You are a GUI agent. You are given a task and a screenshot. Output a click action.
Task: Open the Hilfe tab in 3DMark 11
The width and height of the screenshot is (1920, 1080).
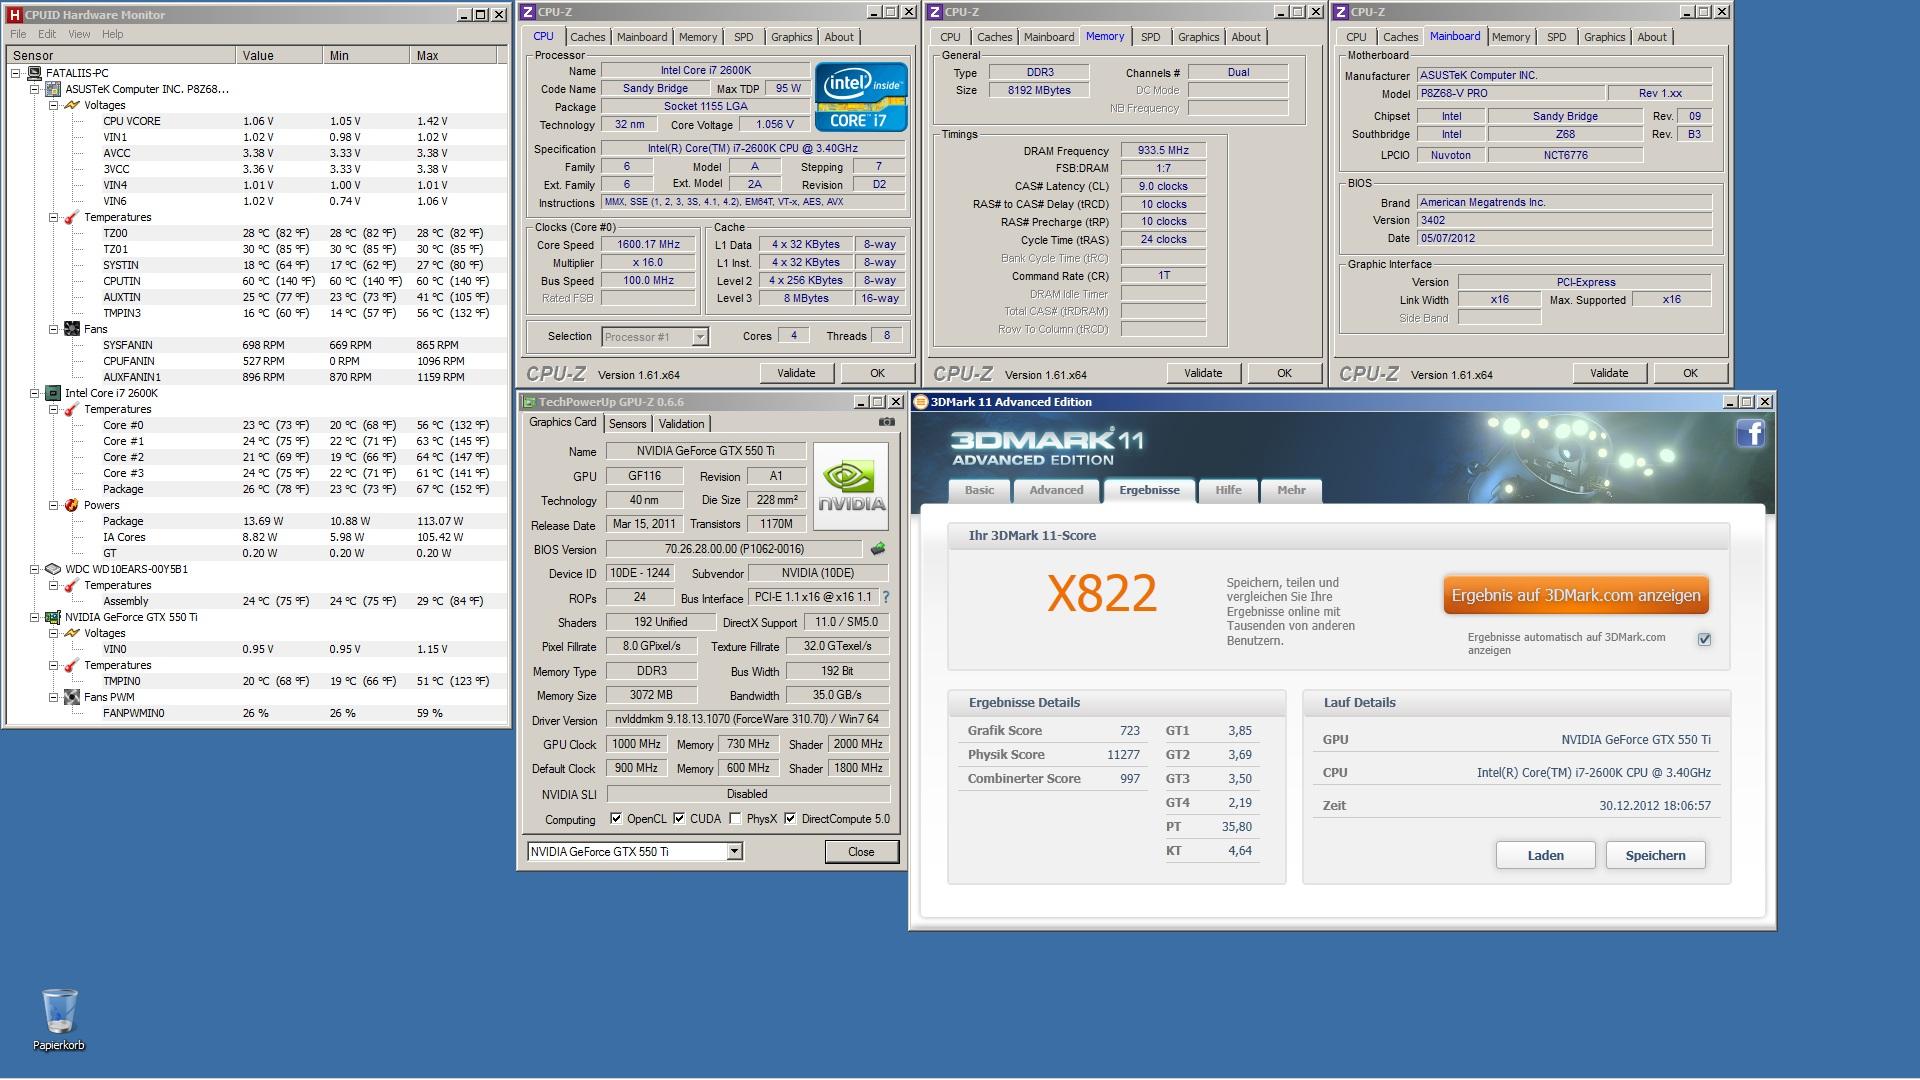click(1228, 490)
